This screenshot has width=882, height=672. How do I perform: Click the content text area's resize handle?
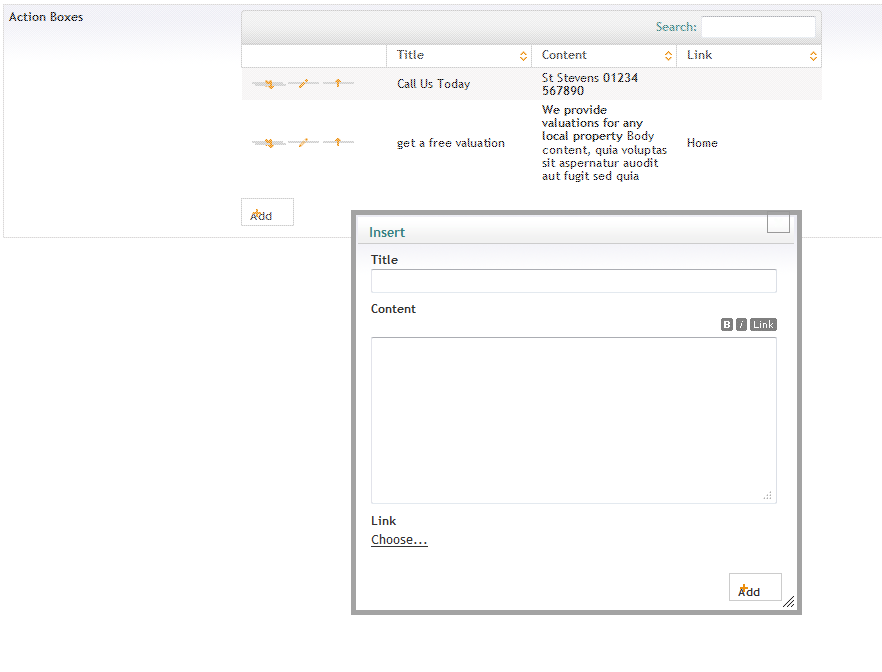(x=768, y=495)
